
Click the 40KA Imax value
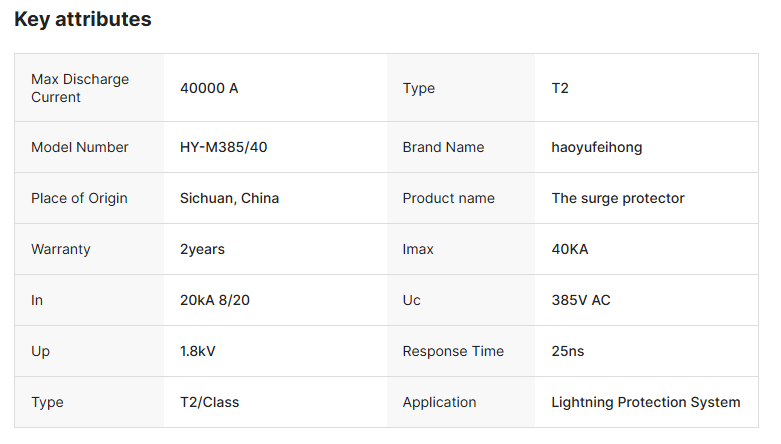570,249
